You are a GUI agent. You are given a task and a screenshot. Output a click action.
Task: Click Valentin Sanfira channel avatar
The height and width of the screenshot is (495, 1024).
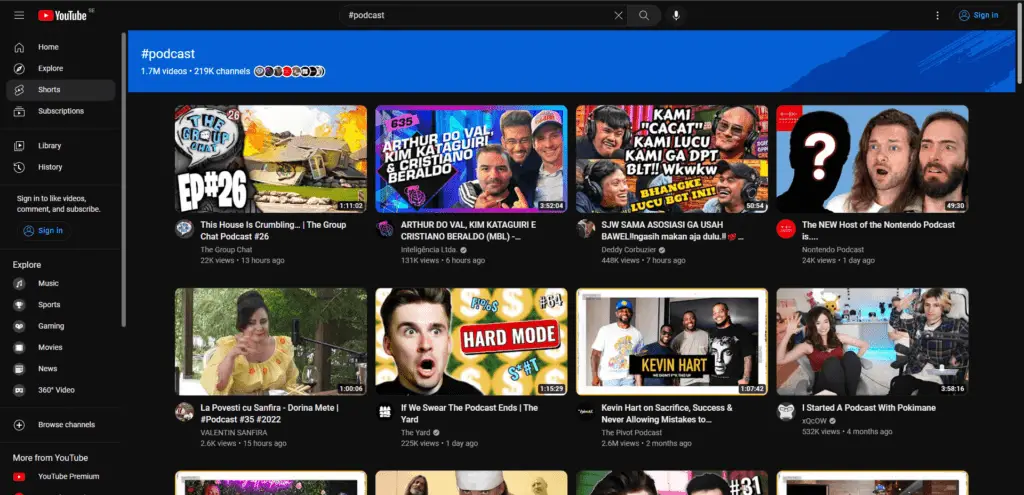point(184,411)
